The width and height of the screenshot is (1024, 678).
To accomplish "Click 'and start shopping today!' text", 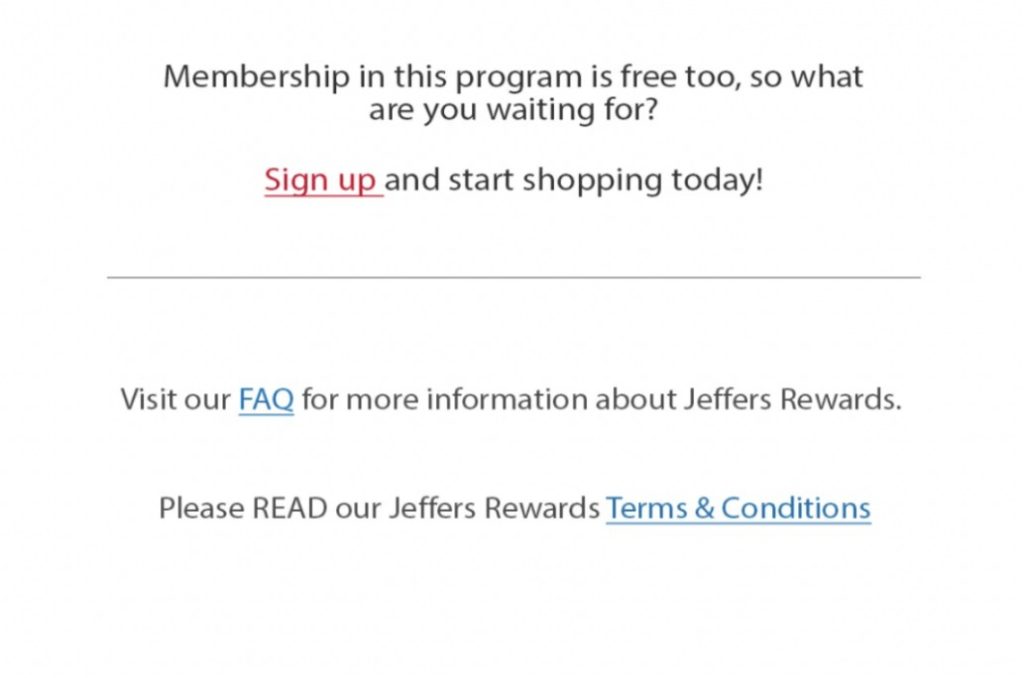I will (574, 180).
